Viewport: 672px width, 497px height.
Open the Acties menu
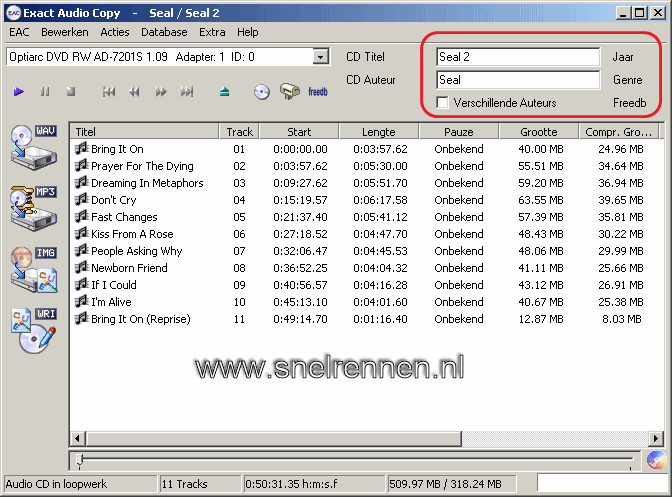point(115,32)
